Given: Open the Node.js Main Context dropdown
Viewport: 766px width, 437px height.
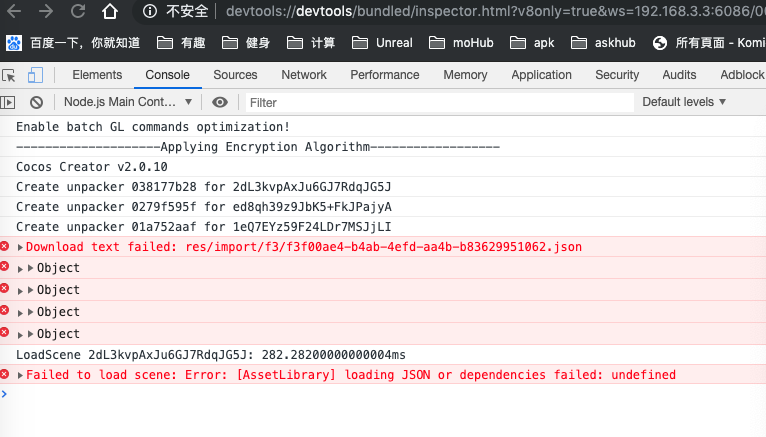Looking at the screenshot, I should (127, 102).
